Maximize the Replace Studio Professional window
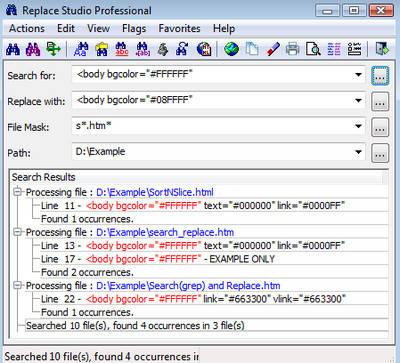The width and height of the screenshot is (400, 363). pos(354,11)
